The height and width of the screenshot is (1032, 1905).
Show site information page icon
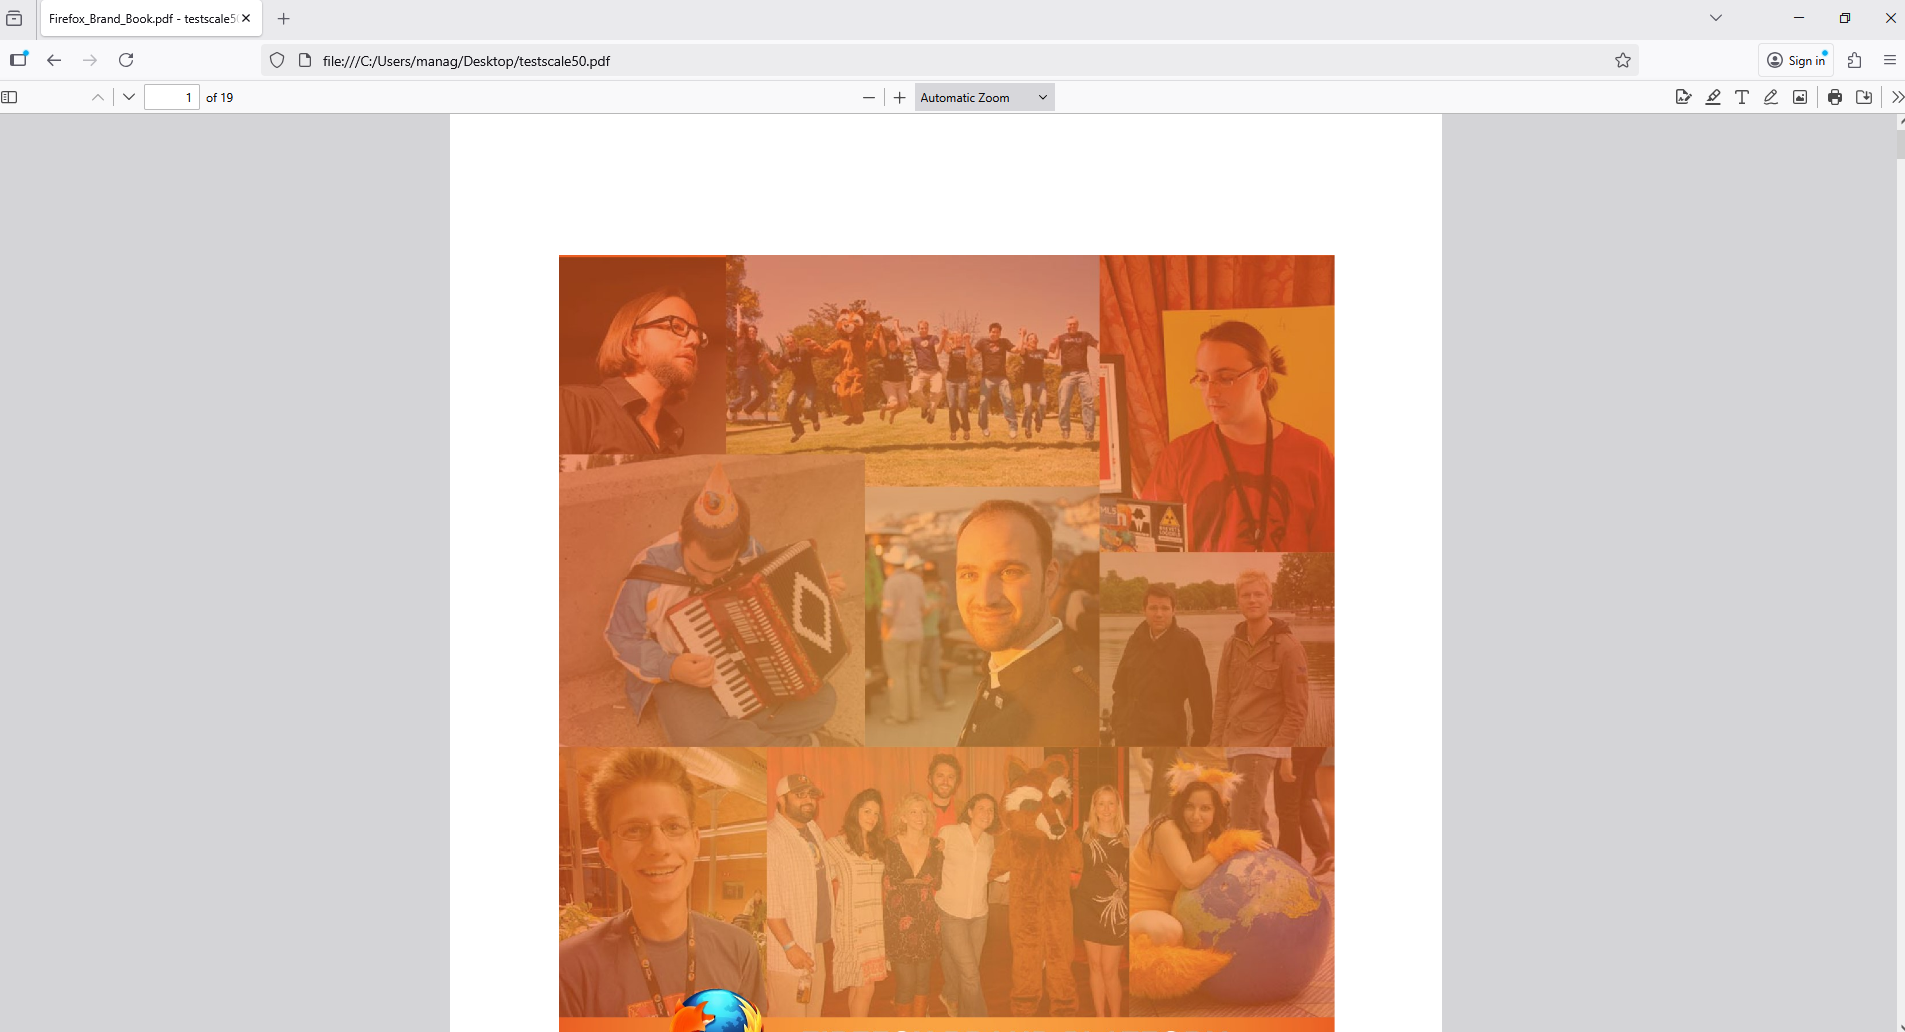(x=305, y=60)
